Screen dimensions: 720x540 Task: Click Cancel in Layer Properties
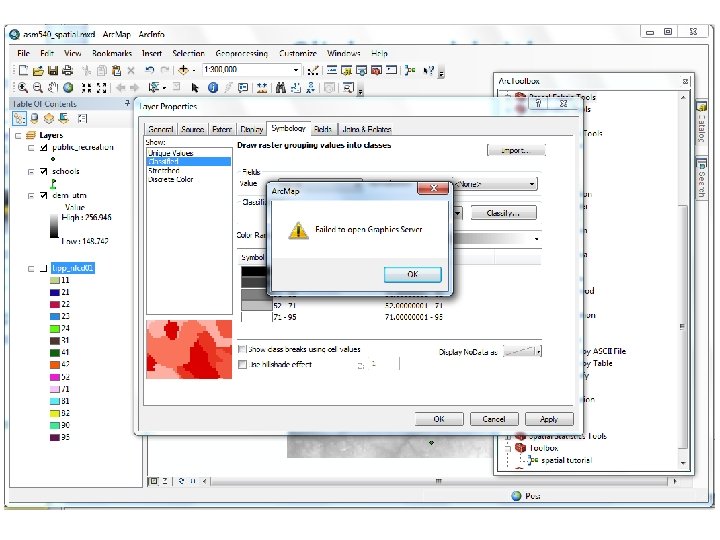[x=494, y=419]
